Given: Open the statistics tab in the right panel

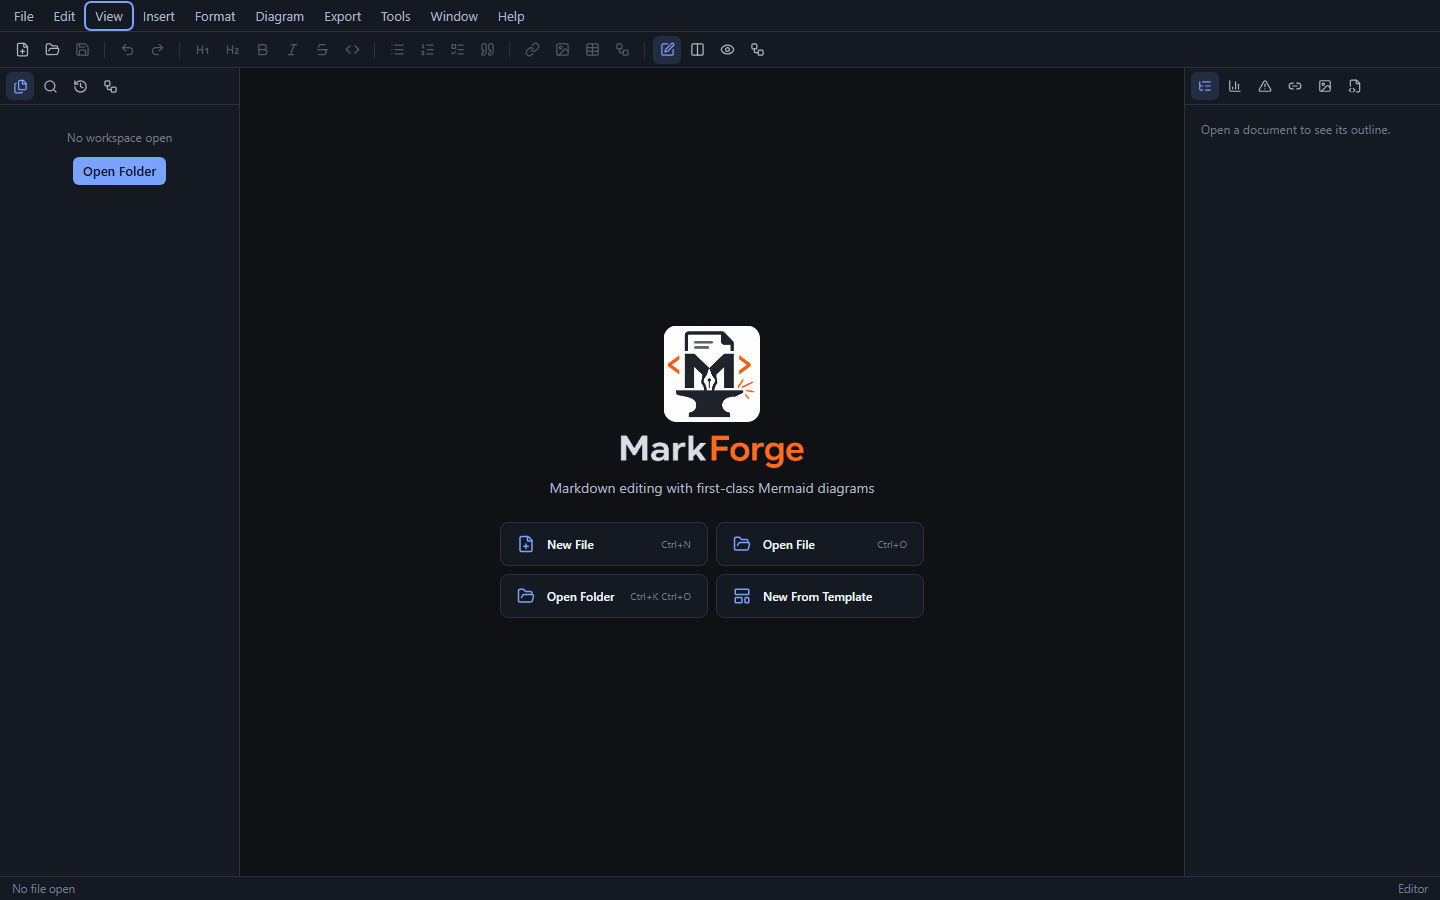Looking at the screenshot, I should click(x=1235, y=86).
